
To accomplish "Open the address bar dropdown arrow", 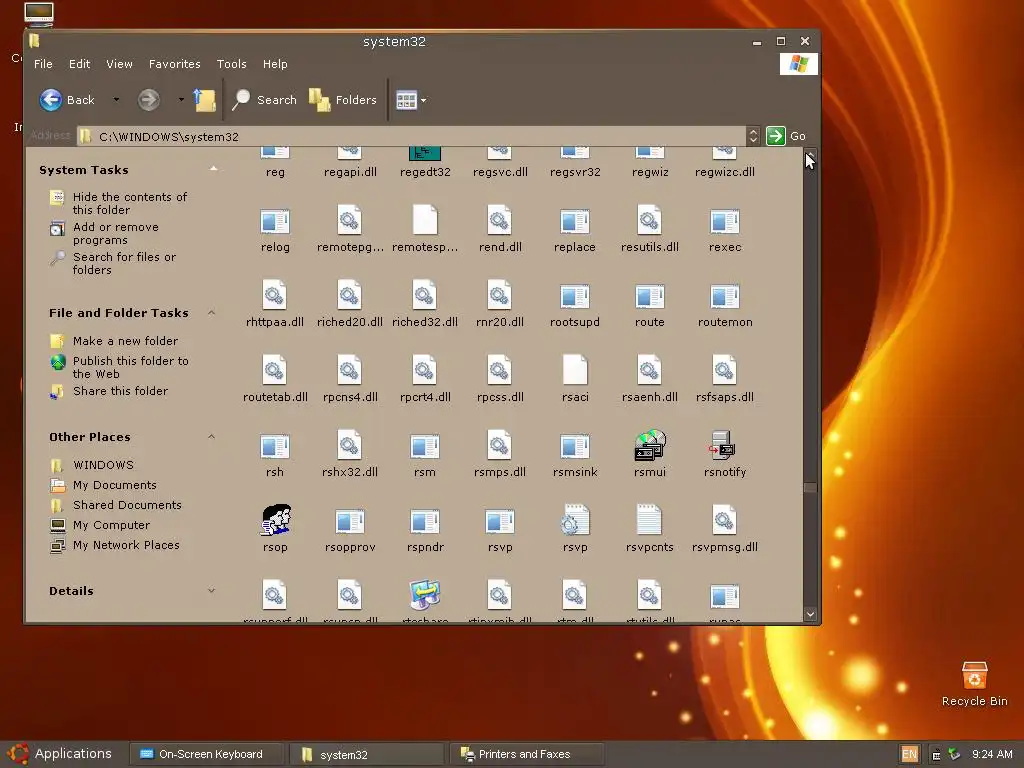I will (753, 136).
